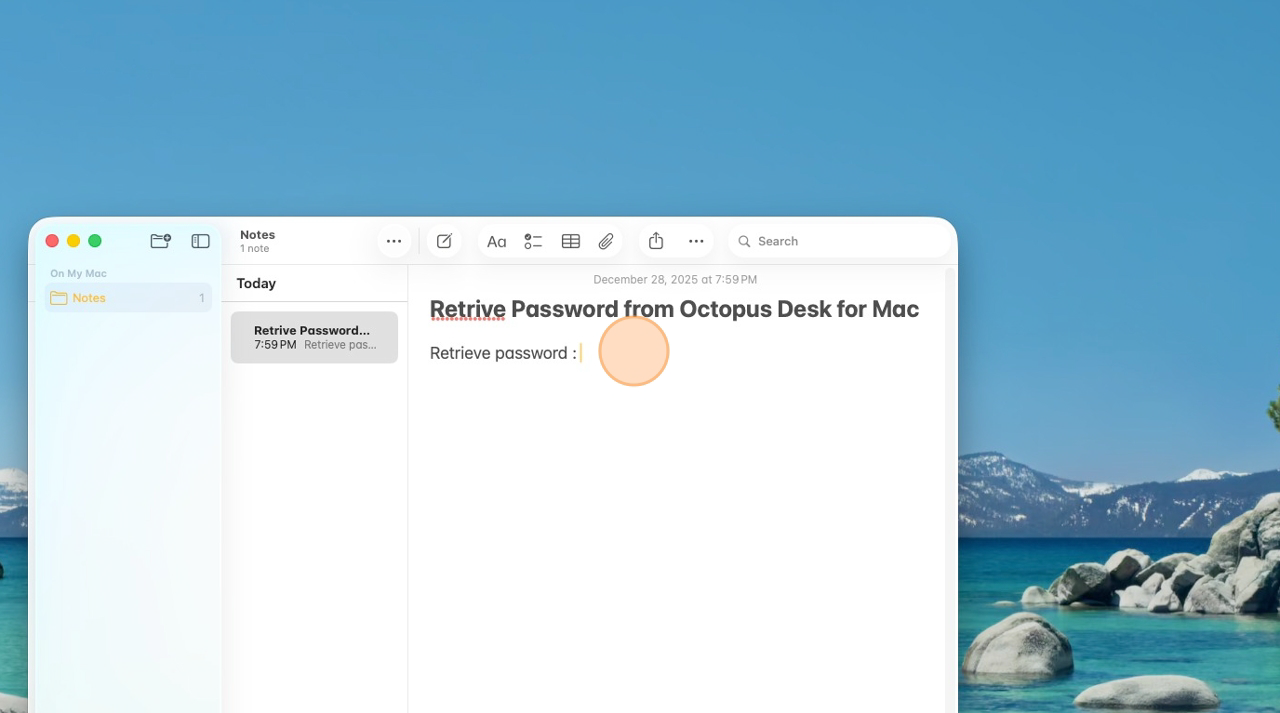1280x713 pixels.
Task: Open the more options menu in the toolbar
Action: tap(696, 241)
